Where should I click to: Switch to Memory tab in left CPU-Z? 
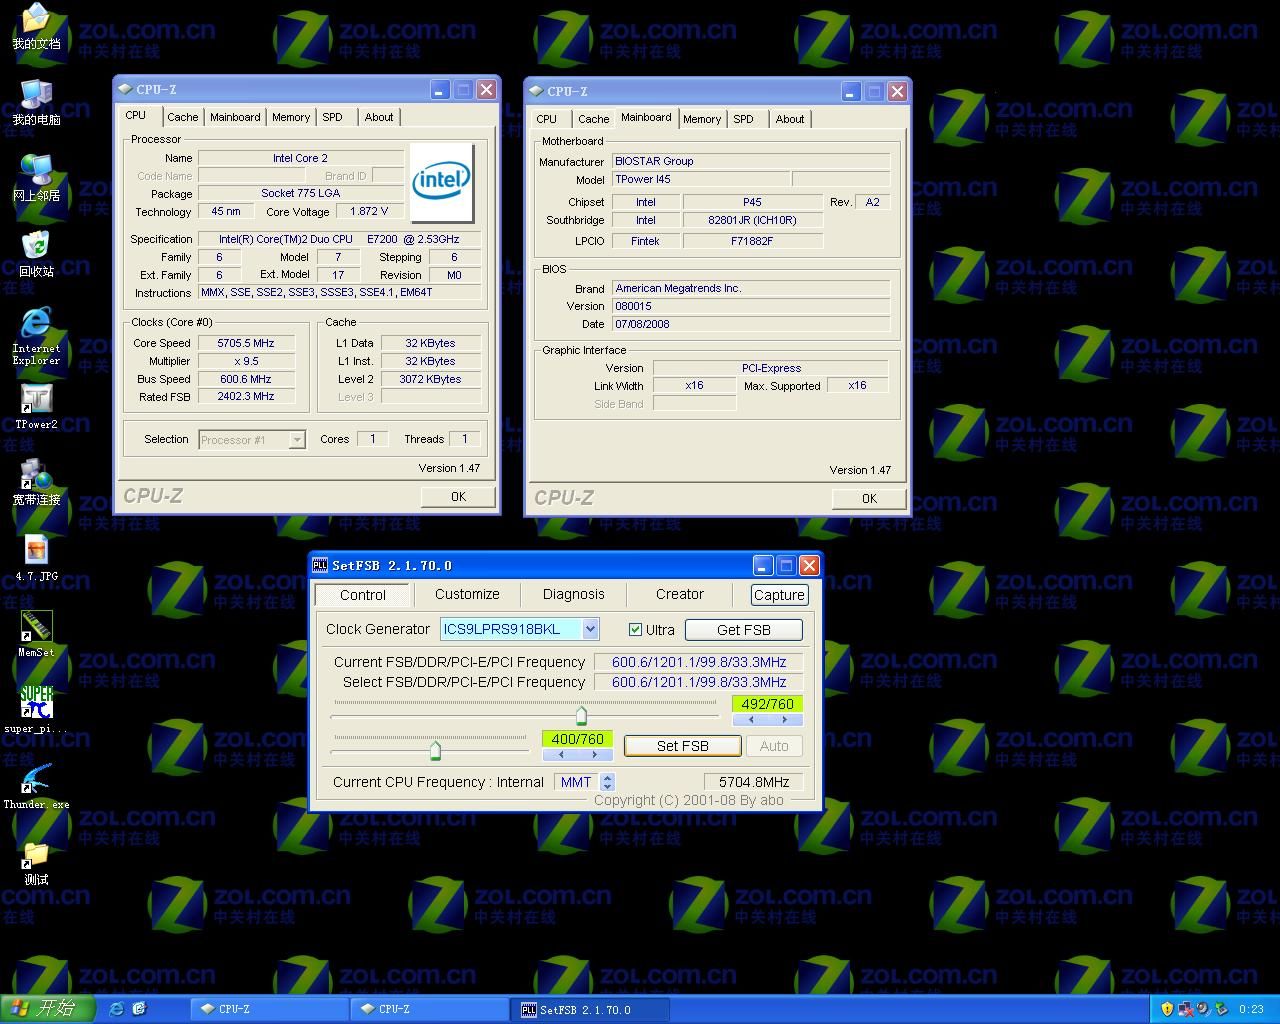click(291, 117)
